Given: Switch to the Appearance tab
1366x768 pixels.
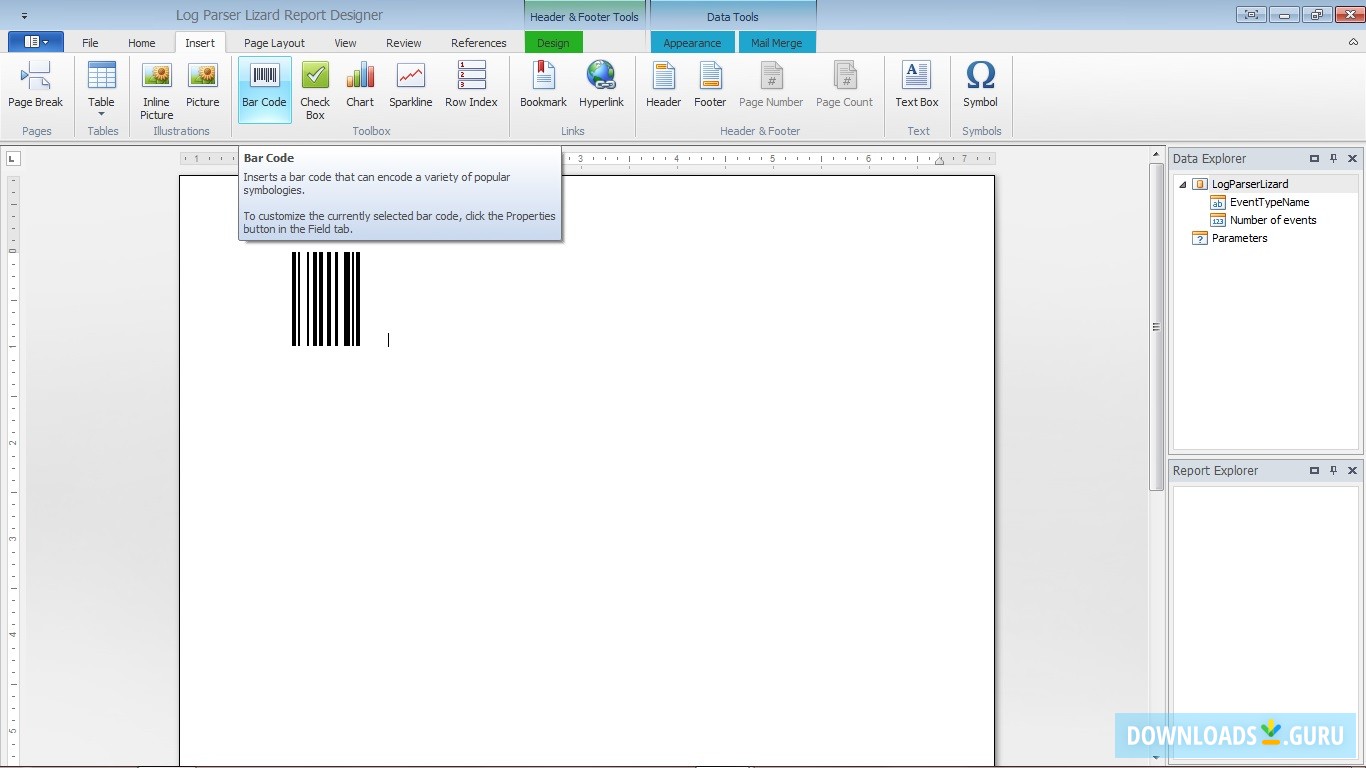Looking at the screenshot, I should [x=692, y=43].
